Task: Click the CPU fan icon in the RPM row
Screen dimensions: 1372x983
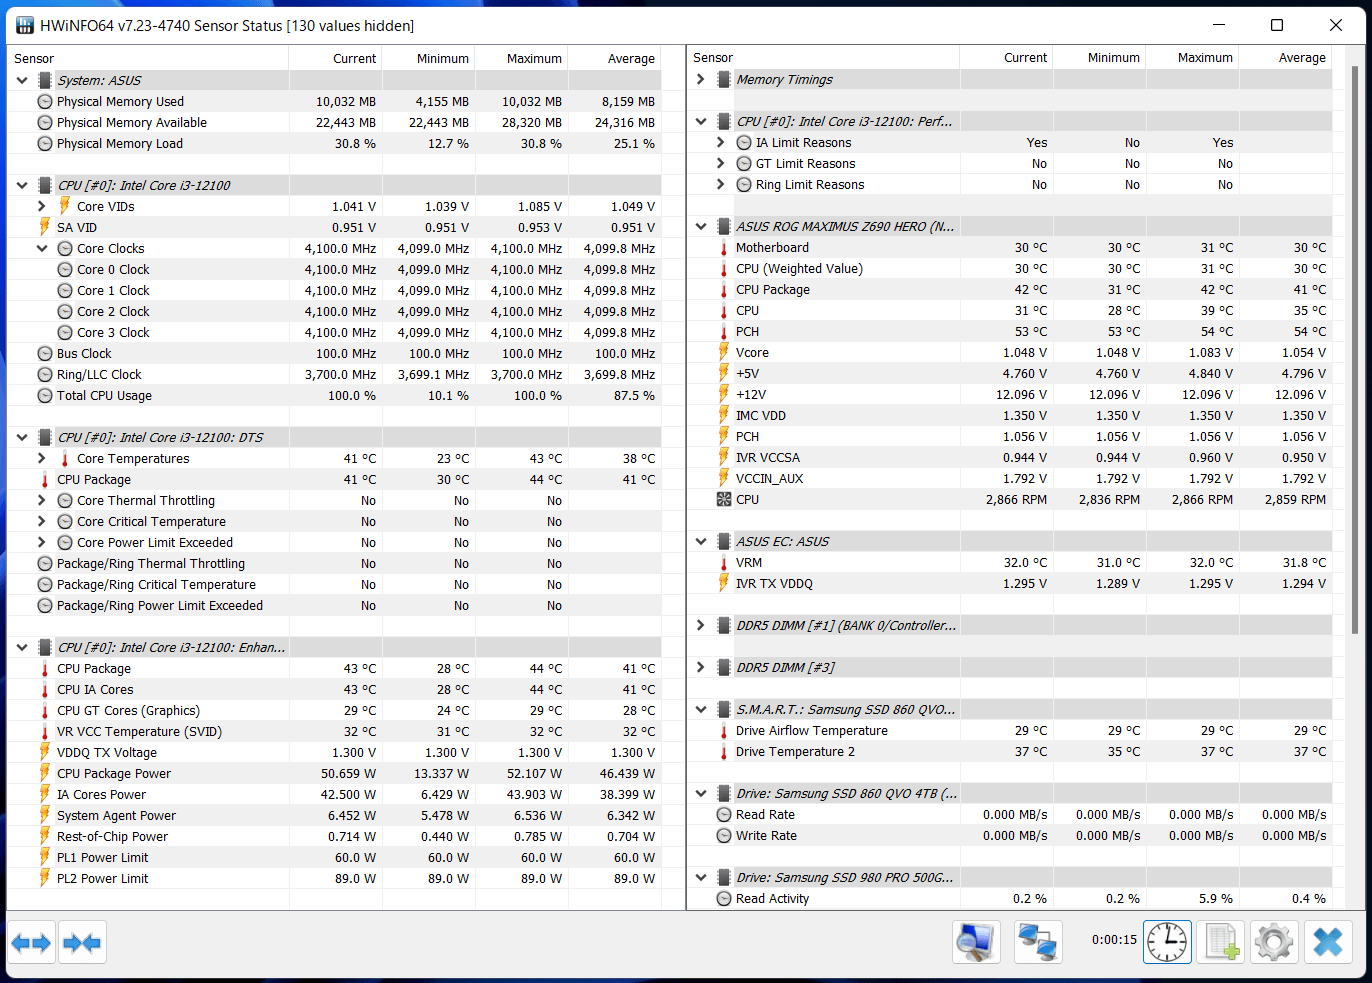Action: (724, 499)
